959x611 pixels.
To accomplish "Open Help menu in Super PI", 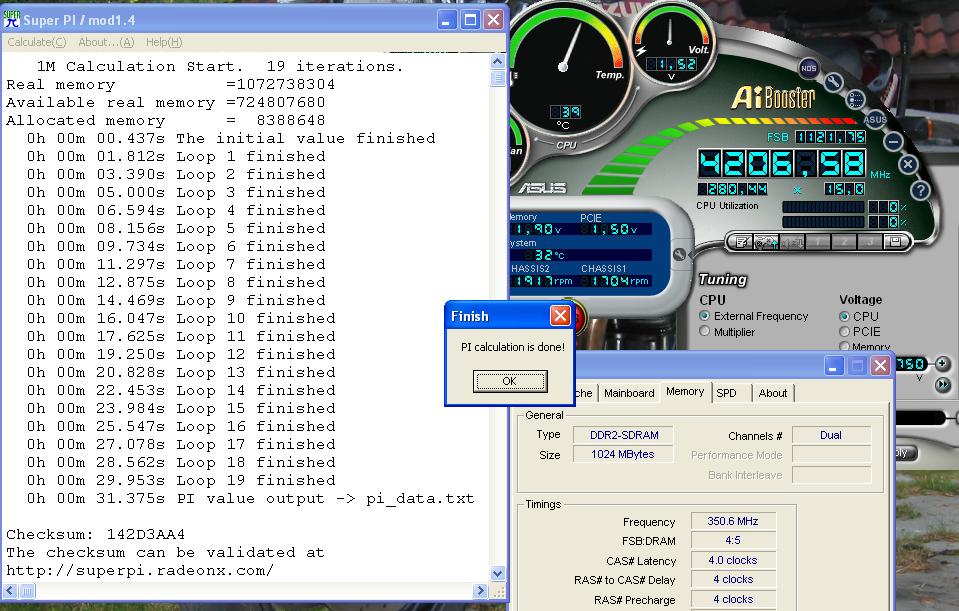I will tap(164, 42).
